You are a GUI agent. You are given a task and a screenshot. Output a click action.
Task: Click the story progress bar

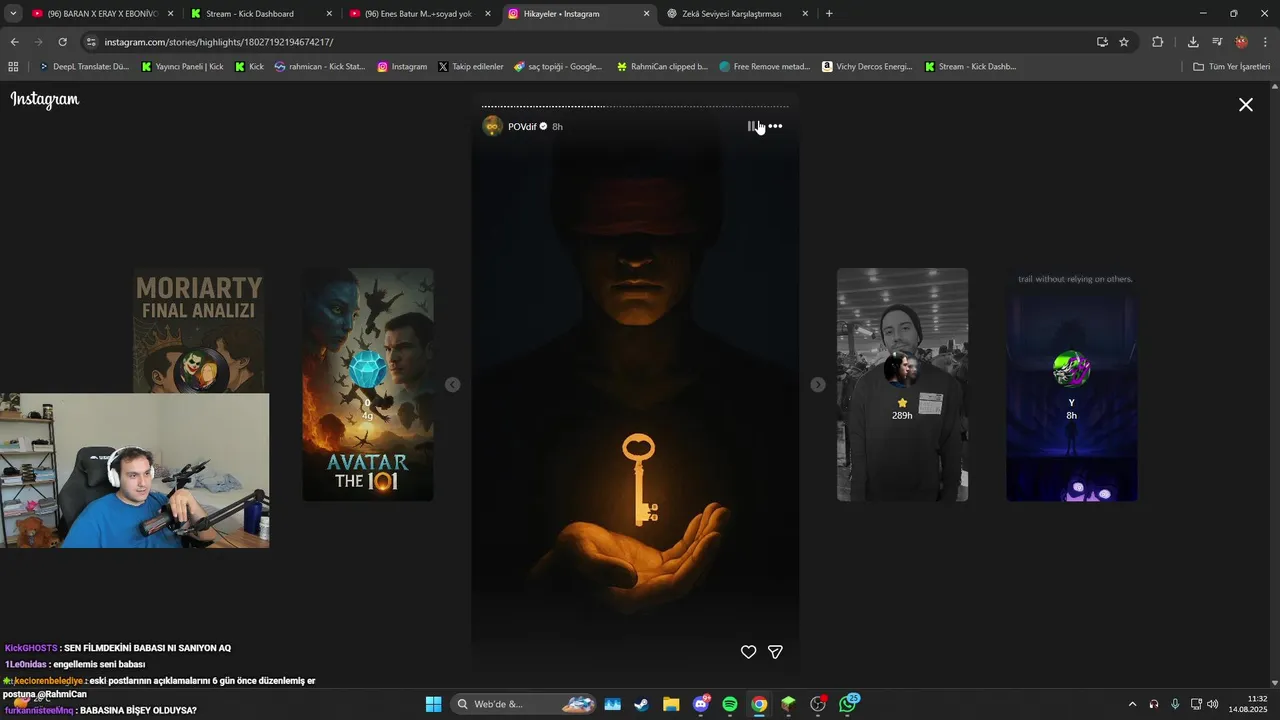635,106
